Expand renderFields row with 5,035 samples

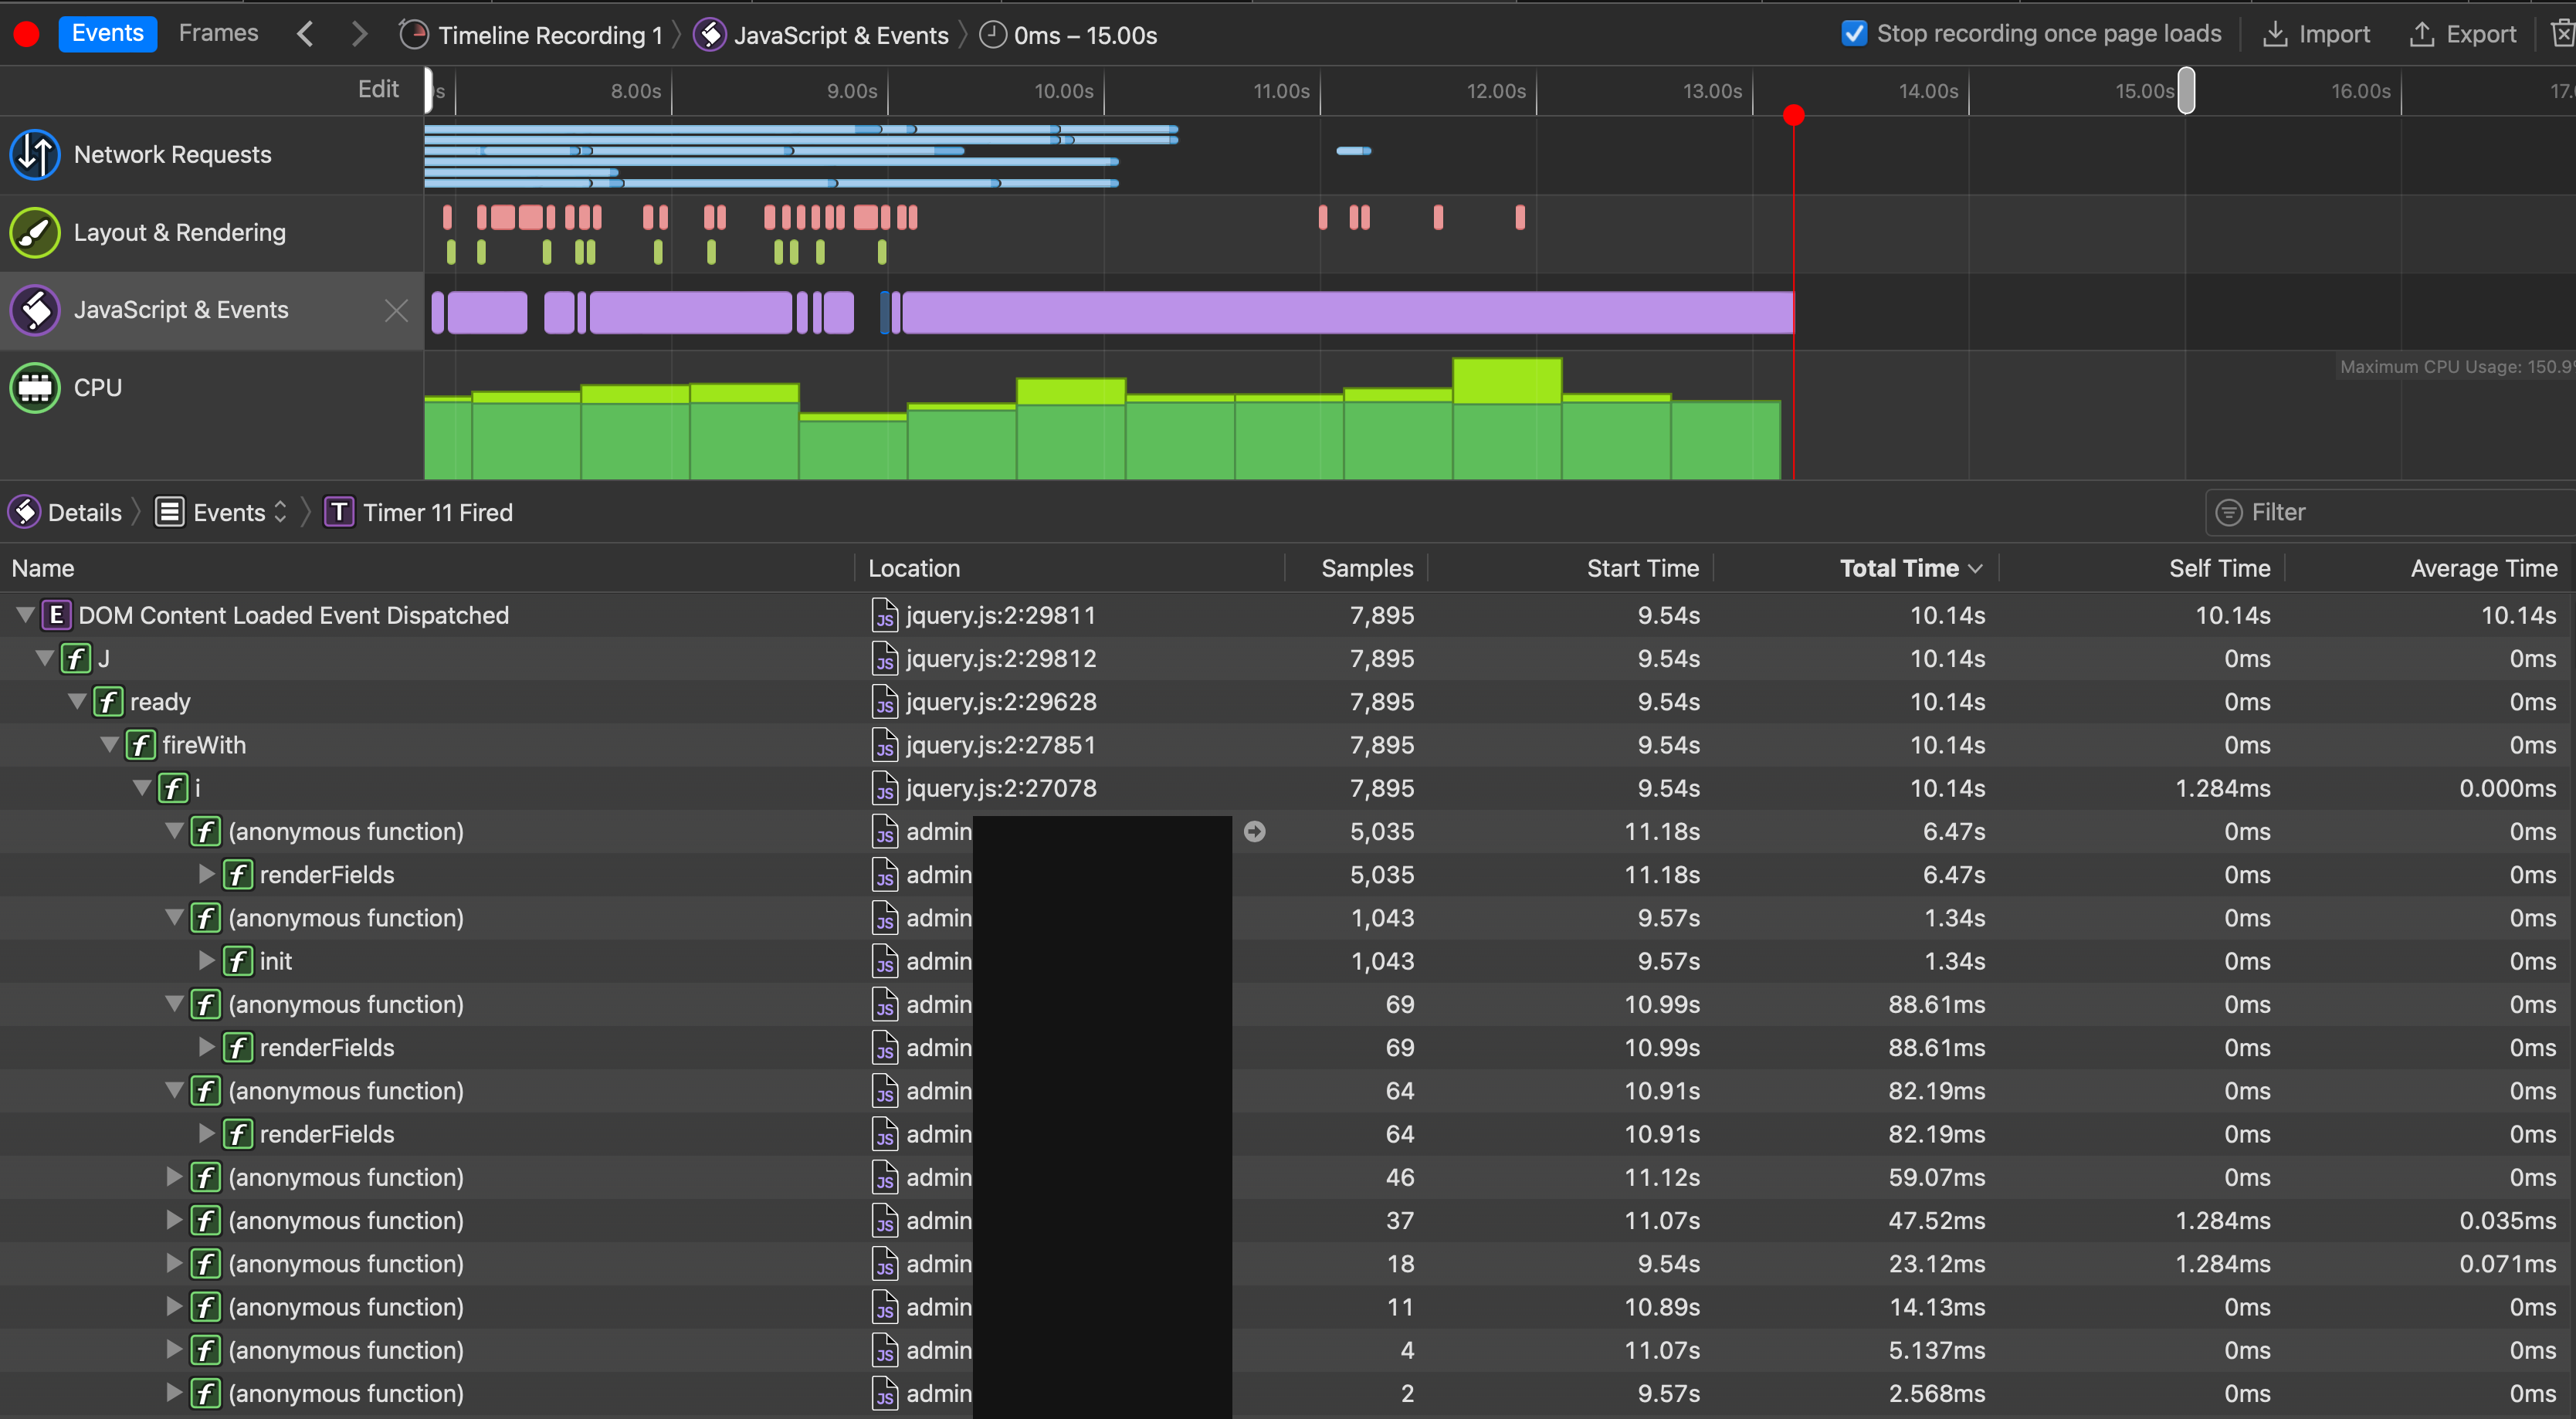tap(207, 874)
